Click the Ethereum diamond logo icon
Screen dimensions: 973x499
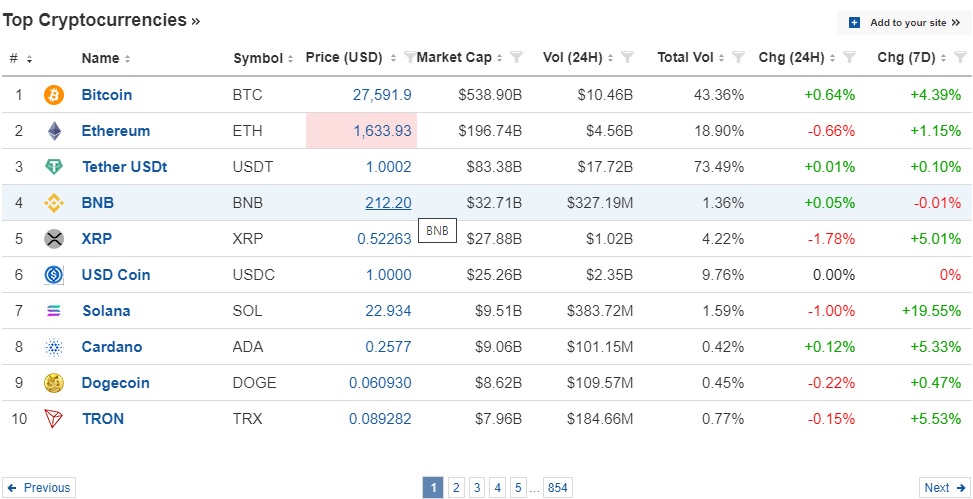[55, 131]
